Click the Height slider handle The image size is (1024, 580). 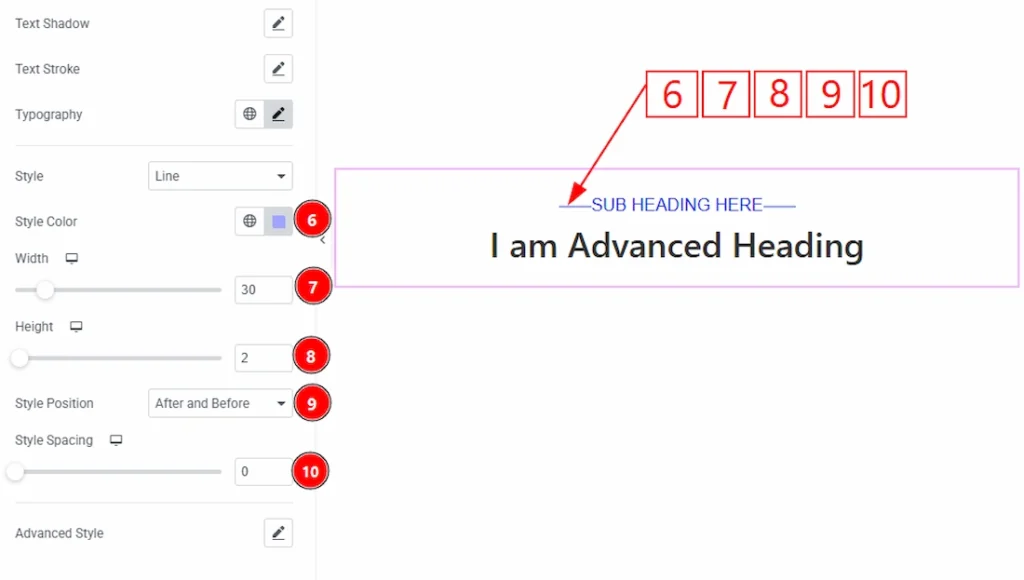tap(19, 357)
